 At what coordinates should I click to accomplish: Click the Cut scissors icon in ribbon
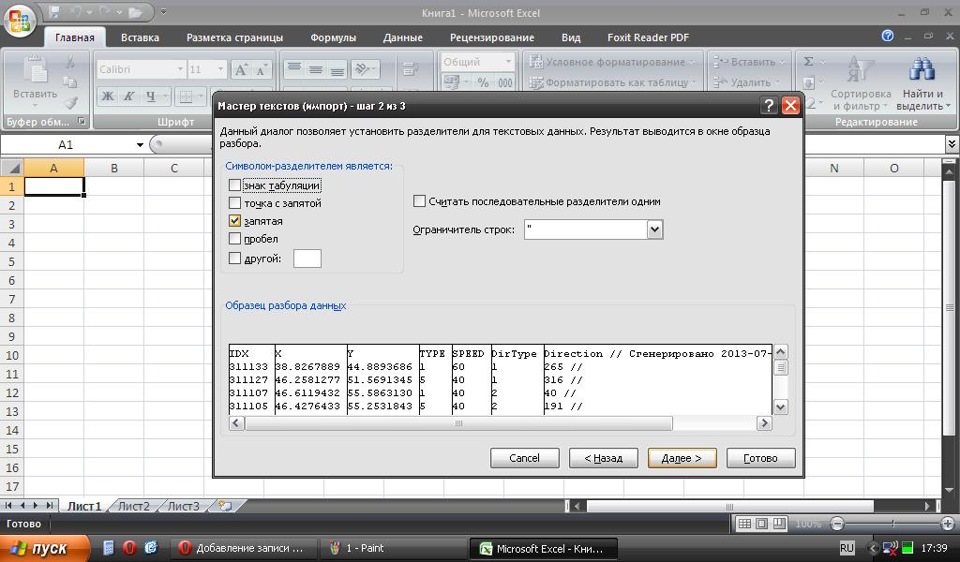coord(70,62)
